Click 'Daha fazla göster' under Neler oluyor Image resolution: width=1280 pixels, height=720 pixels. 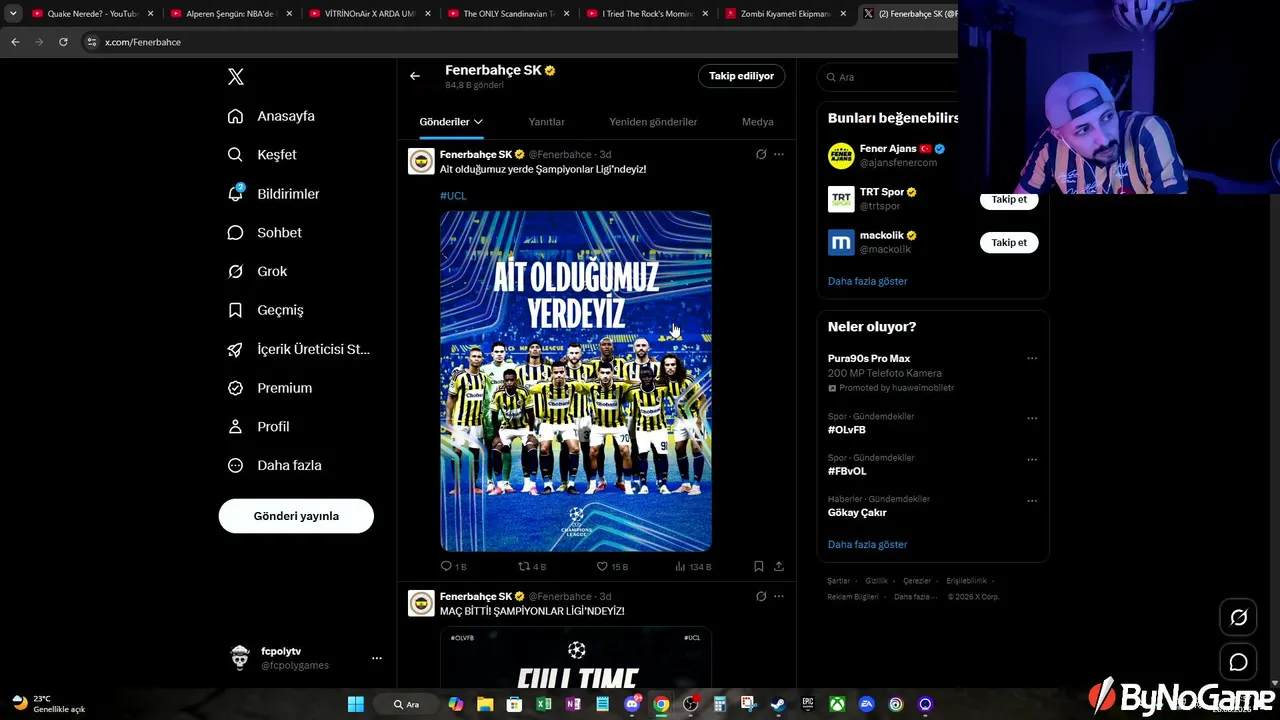[x=867, y=545]
